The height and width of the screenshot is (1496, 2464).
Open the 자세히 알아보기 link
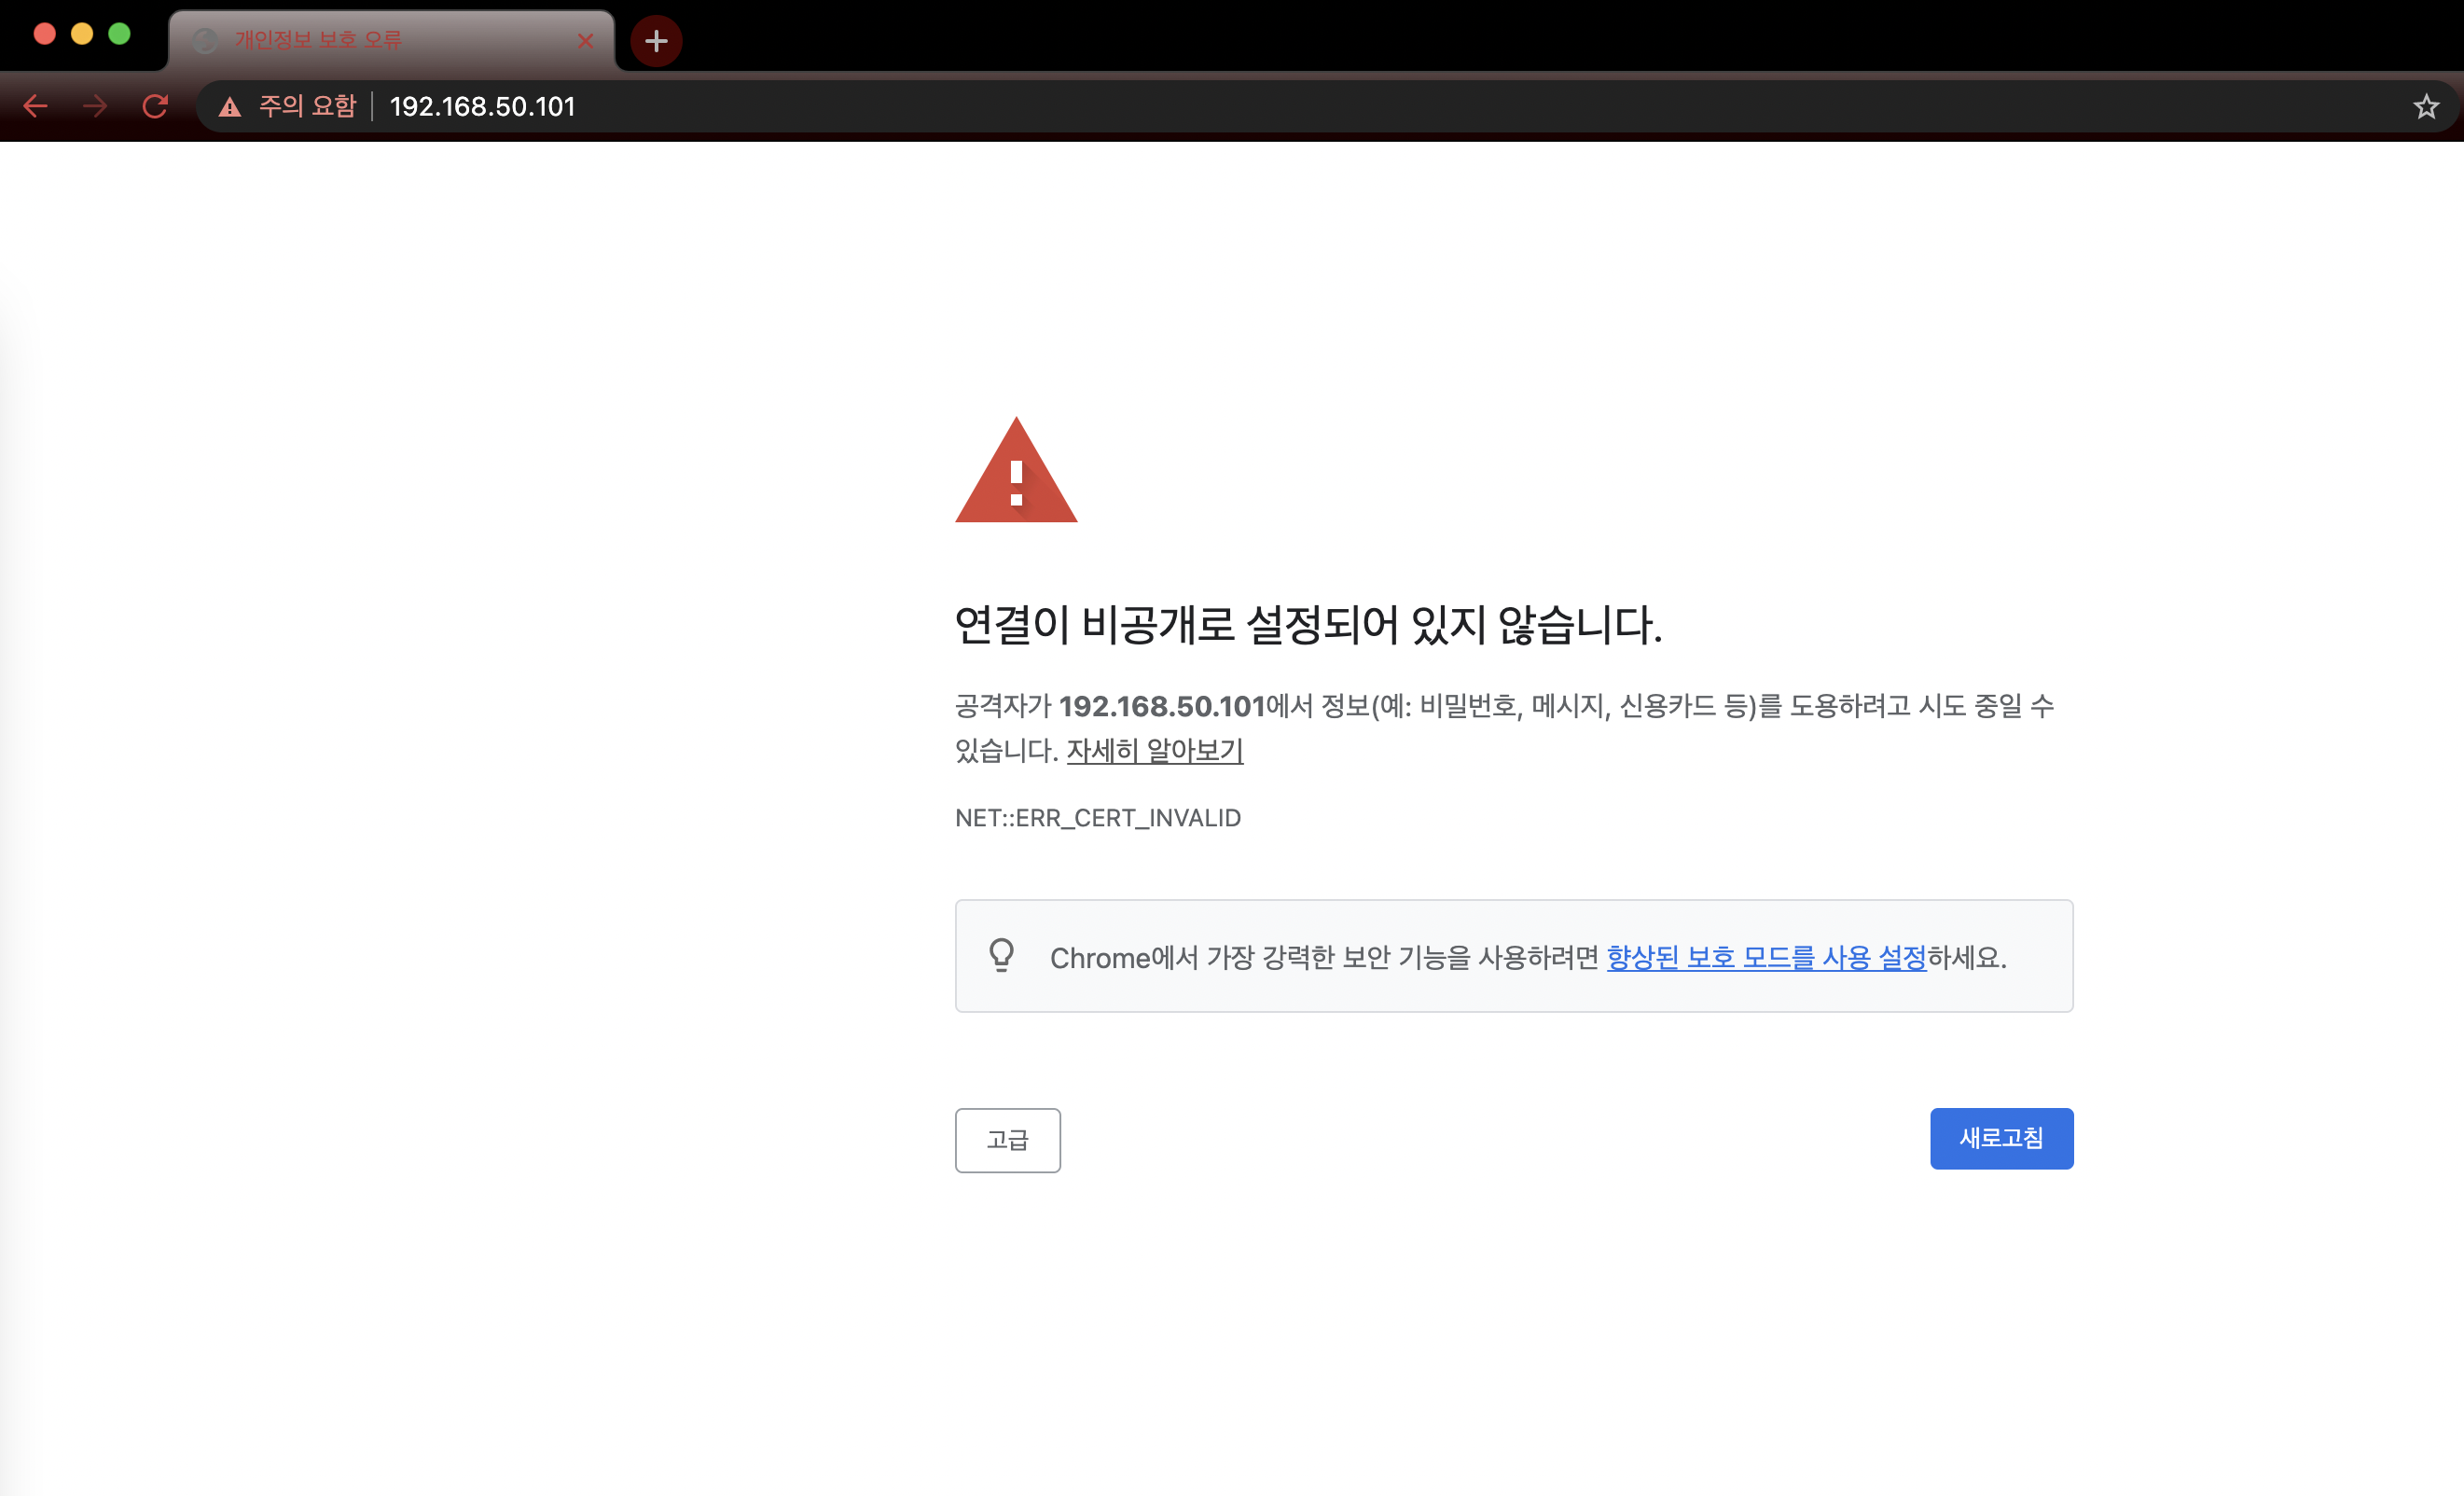click(x=1154, y=750)
